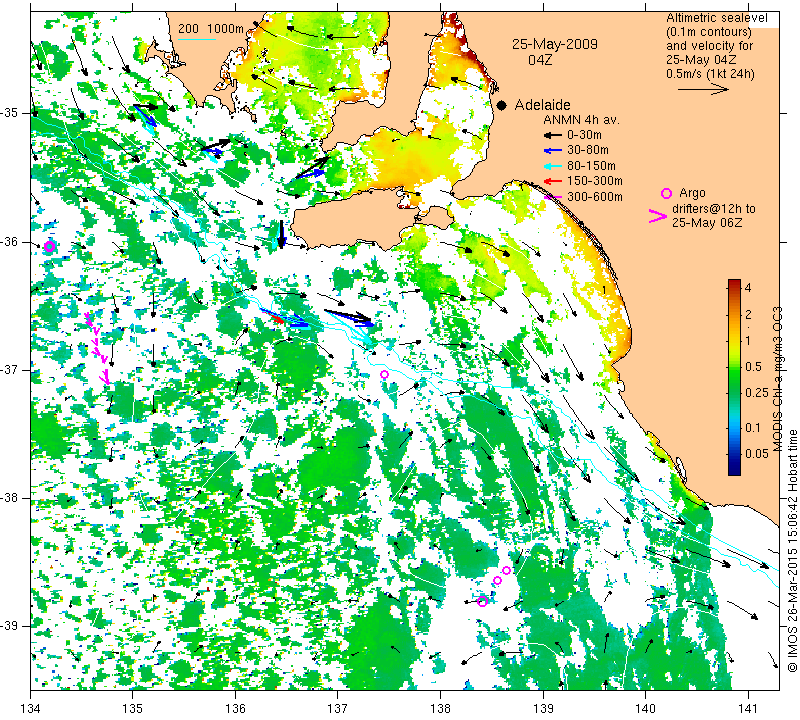800x720 pixels.
Task: Click the 137 longitude axis label
Action: click(338, 709)
